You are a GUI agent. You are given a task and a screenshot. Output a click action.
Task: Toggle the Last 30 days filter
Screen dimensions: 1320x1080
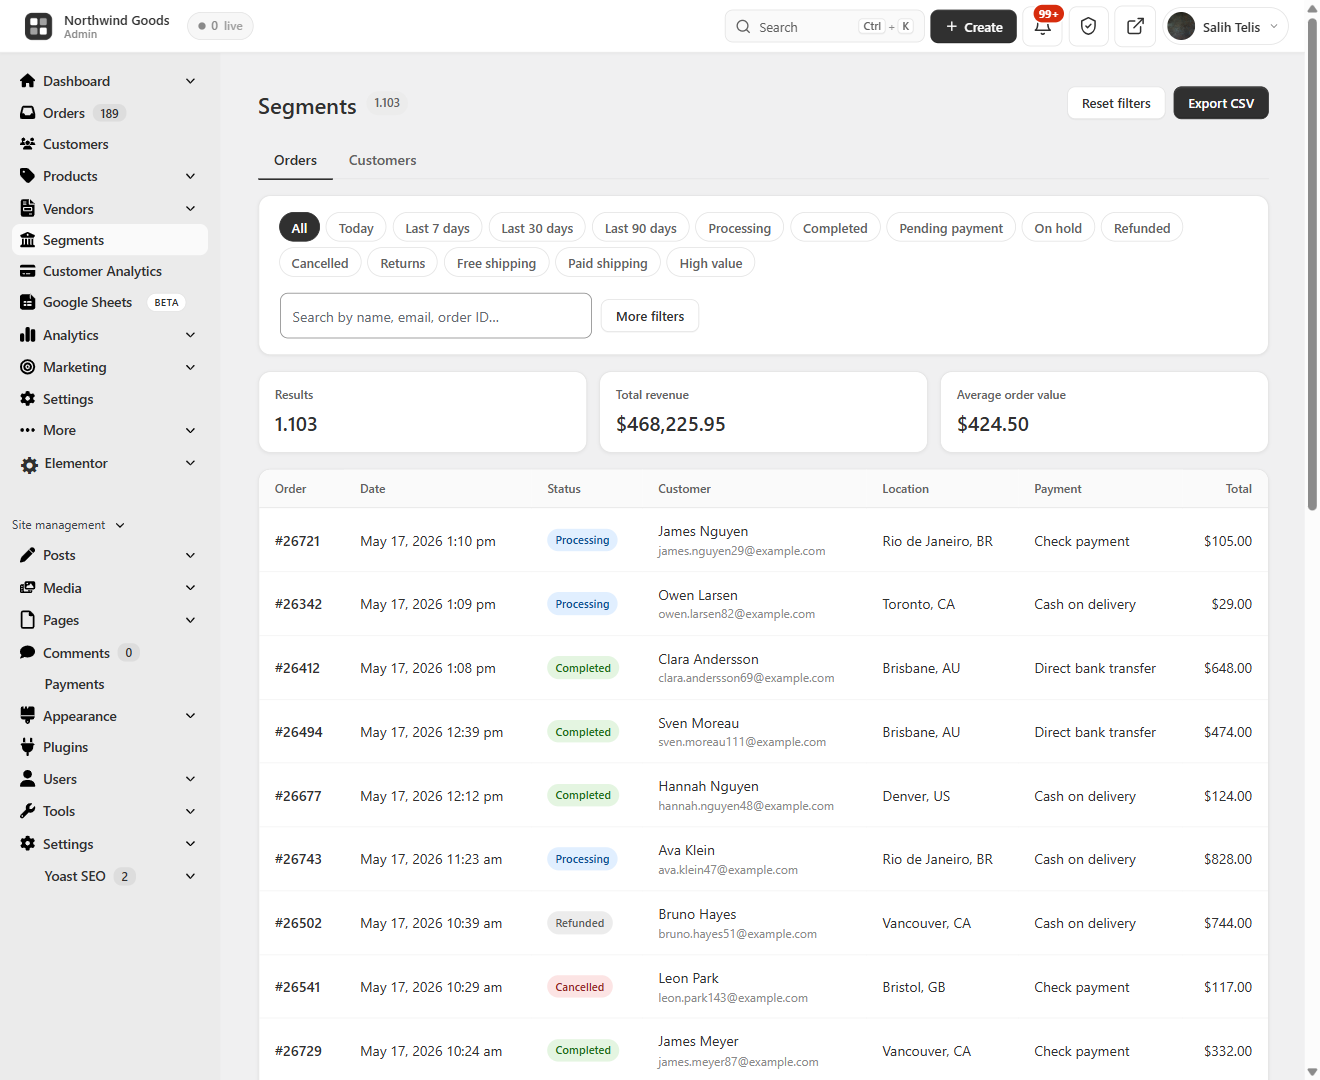coord(537,228)
